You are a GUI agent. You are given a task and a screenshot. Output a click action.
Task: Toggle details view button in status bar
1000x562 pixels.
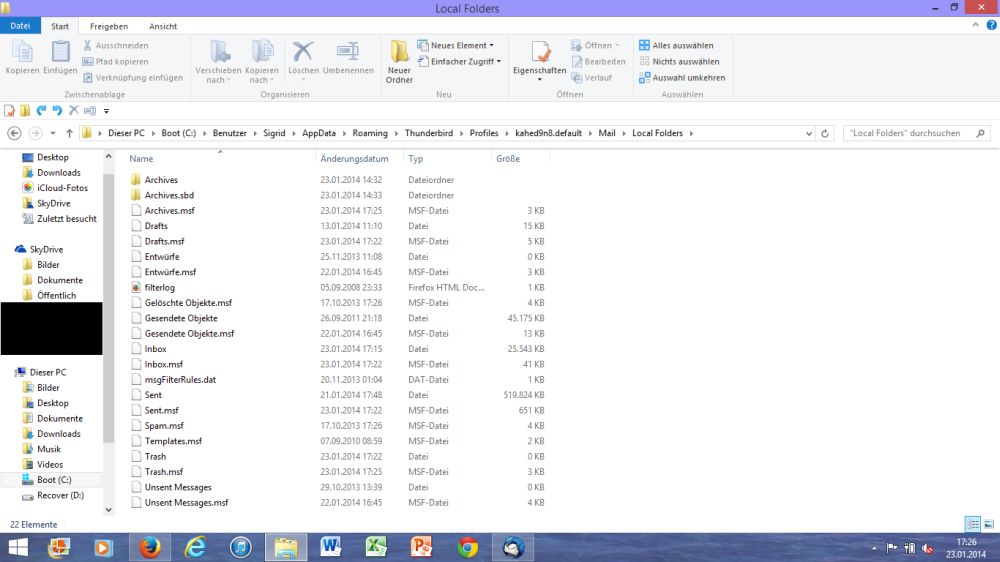pos(972,524)
